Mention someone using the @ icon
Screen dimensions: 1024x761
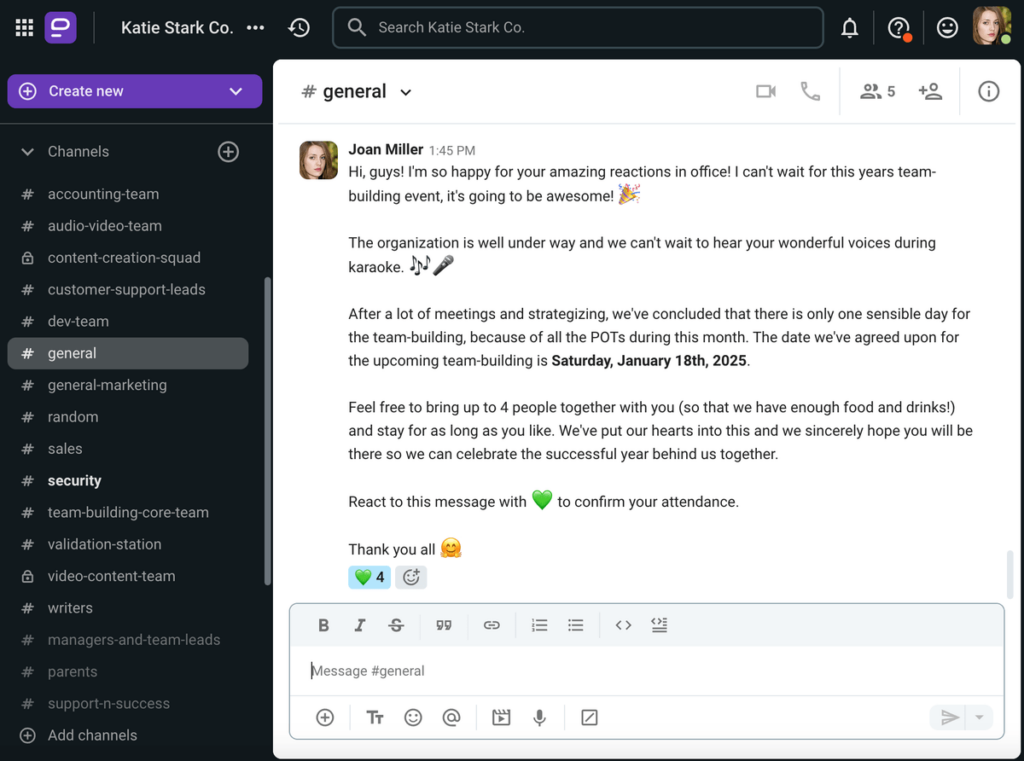click(451, 717)
